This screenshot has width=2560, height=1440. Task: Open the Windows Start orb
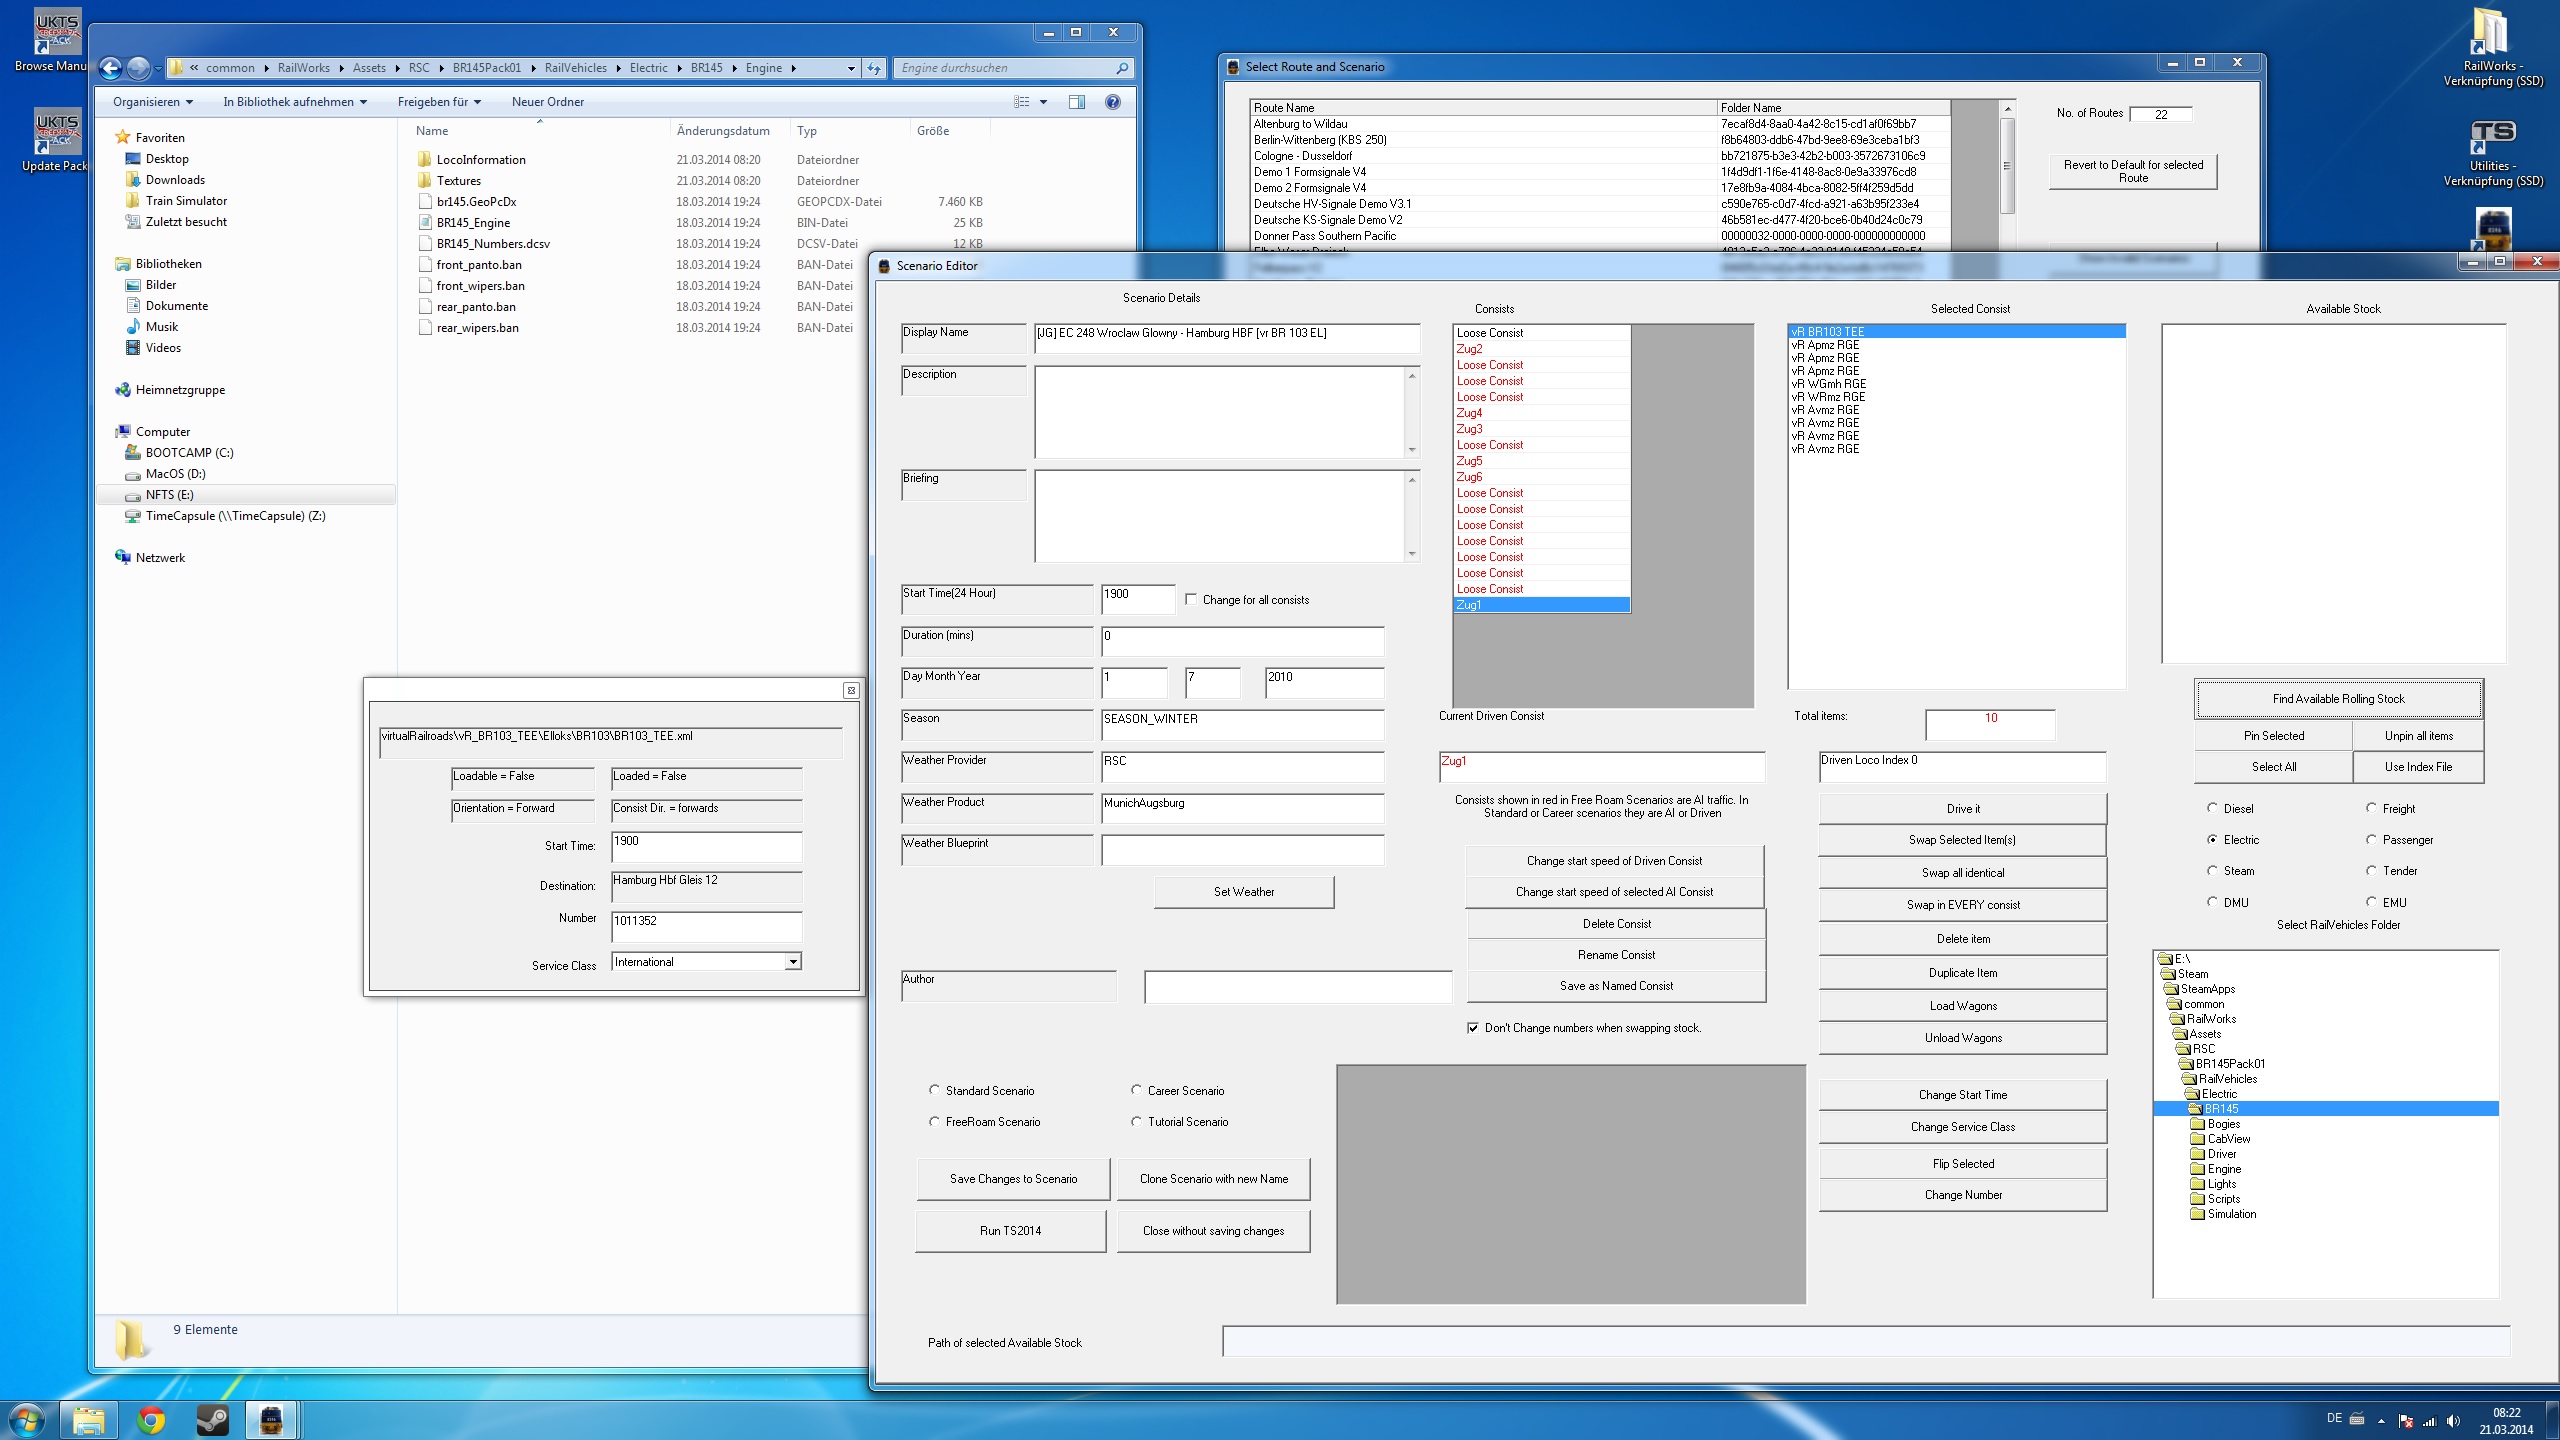27,1420
